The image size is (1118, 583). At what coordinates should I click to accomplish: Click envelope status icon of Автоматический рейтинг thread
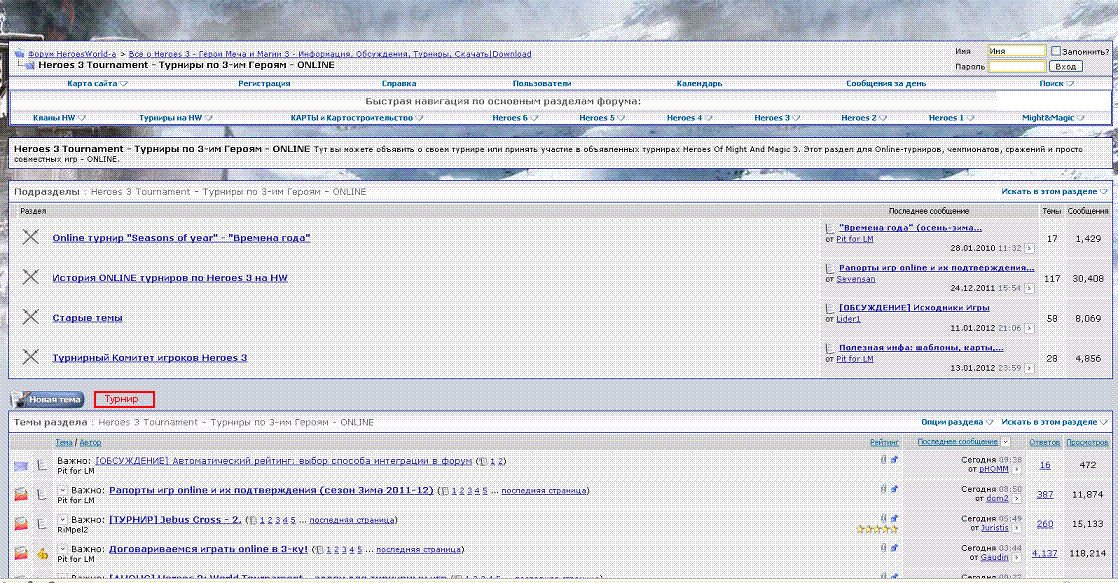(21, 465)
